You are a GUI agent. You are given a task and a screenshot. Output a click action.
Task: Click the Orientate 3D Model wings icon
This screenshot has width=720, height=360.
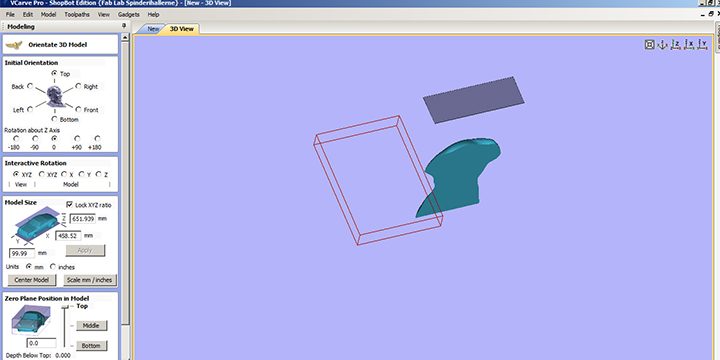tap(14, 45)
